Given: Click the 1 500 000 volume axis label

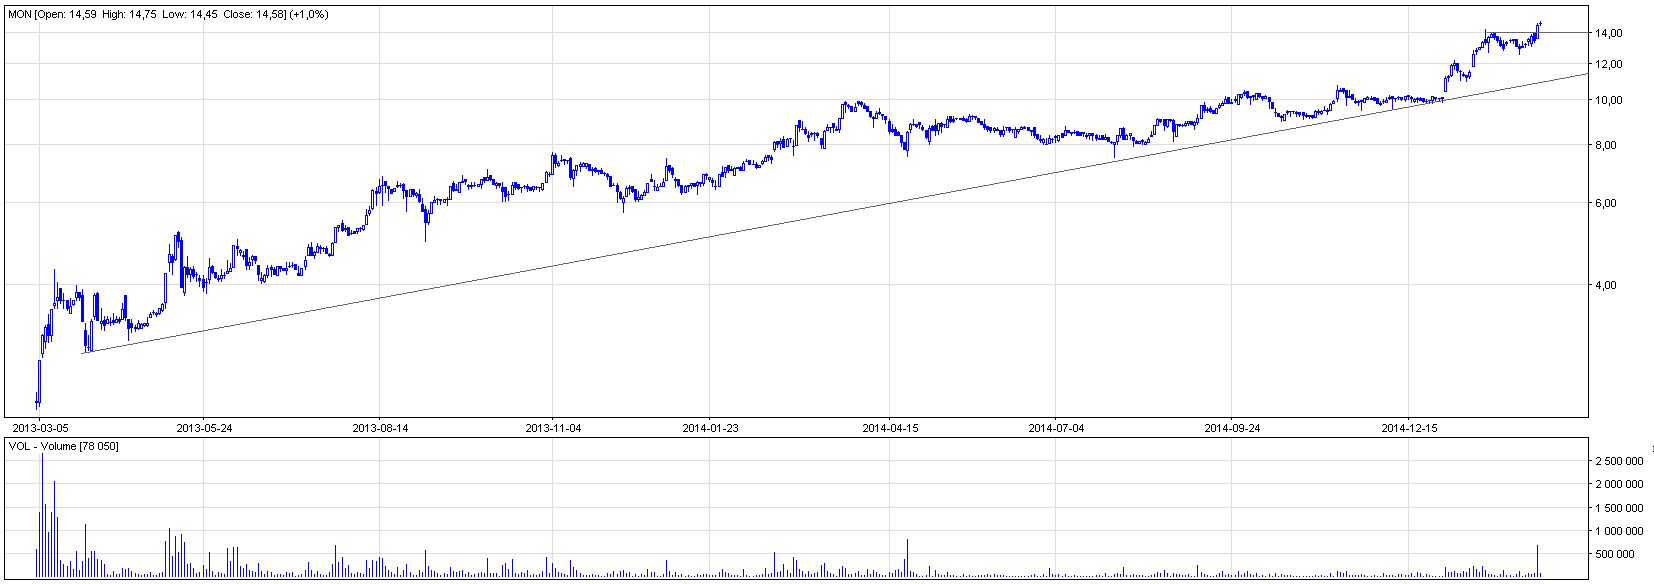Looking at the screenshot, I should 1619,508.
